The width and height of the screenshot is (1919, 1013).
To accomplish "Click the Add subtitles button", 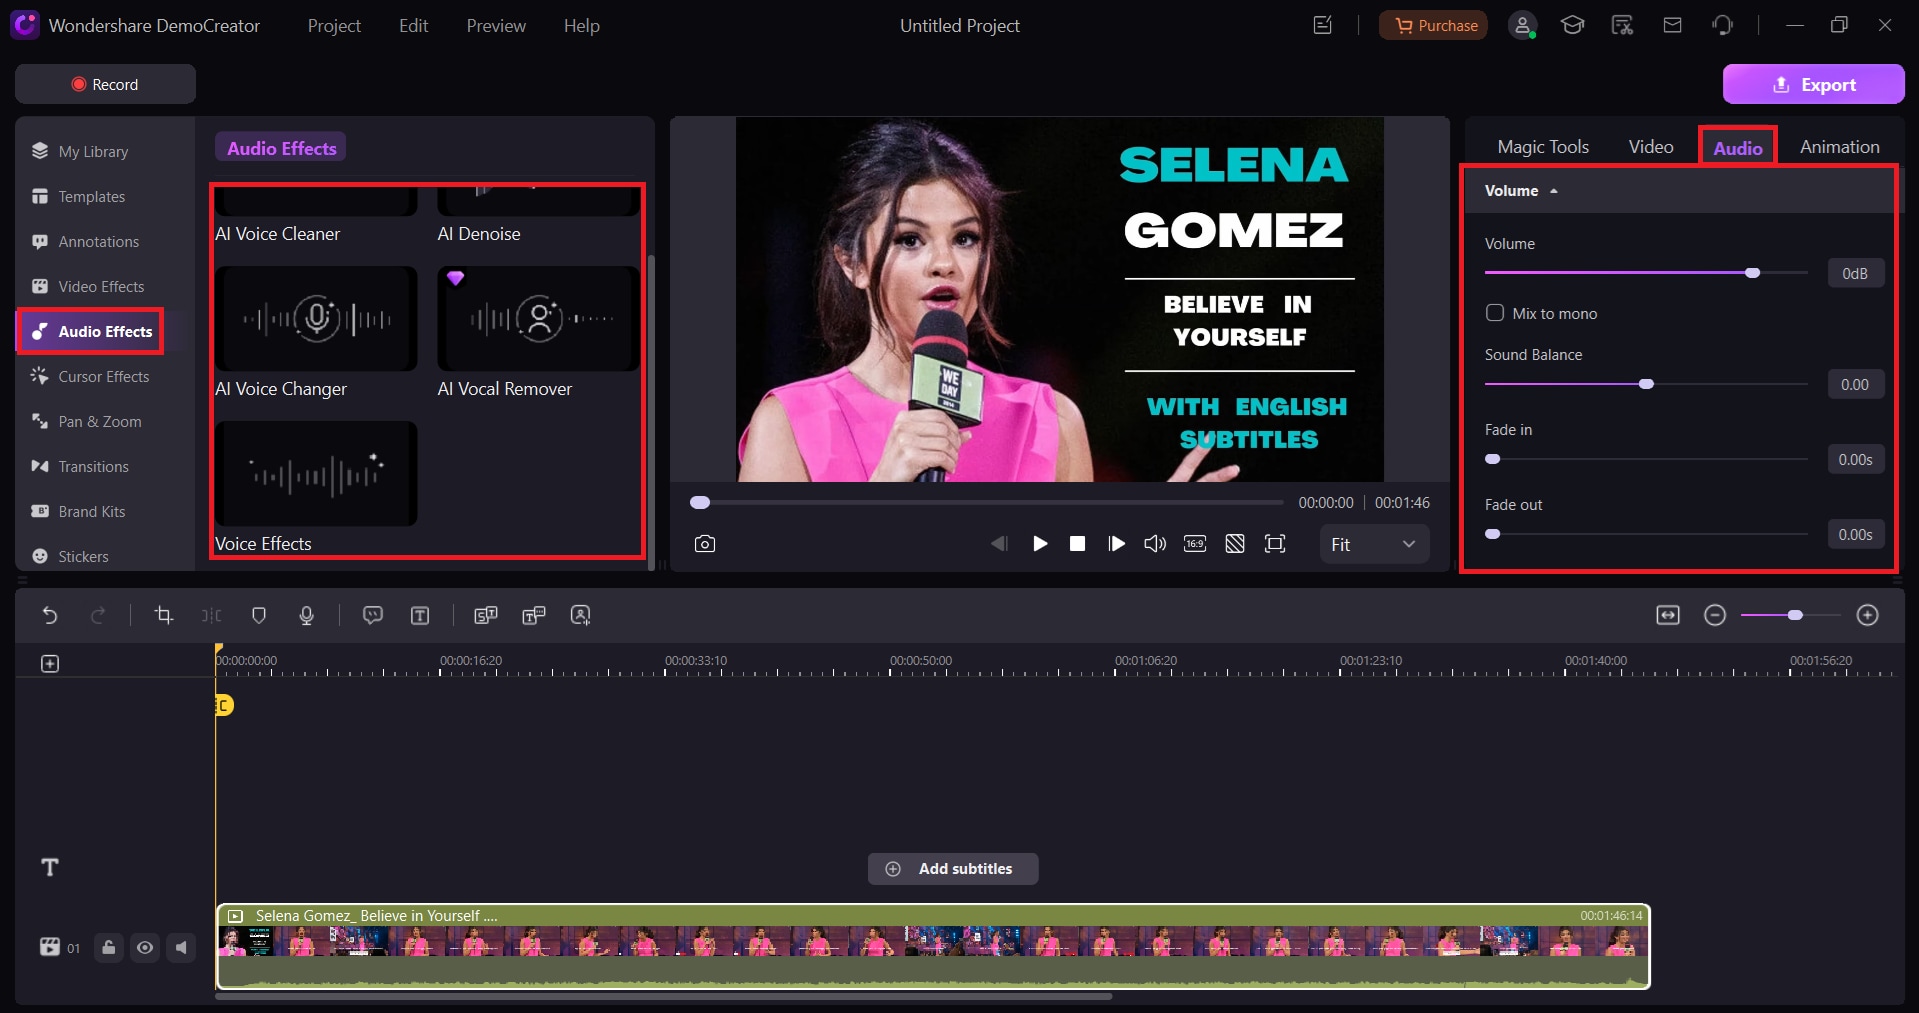I will point(953,869).
